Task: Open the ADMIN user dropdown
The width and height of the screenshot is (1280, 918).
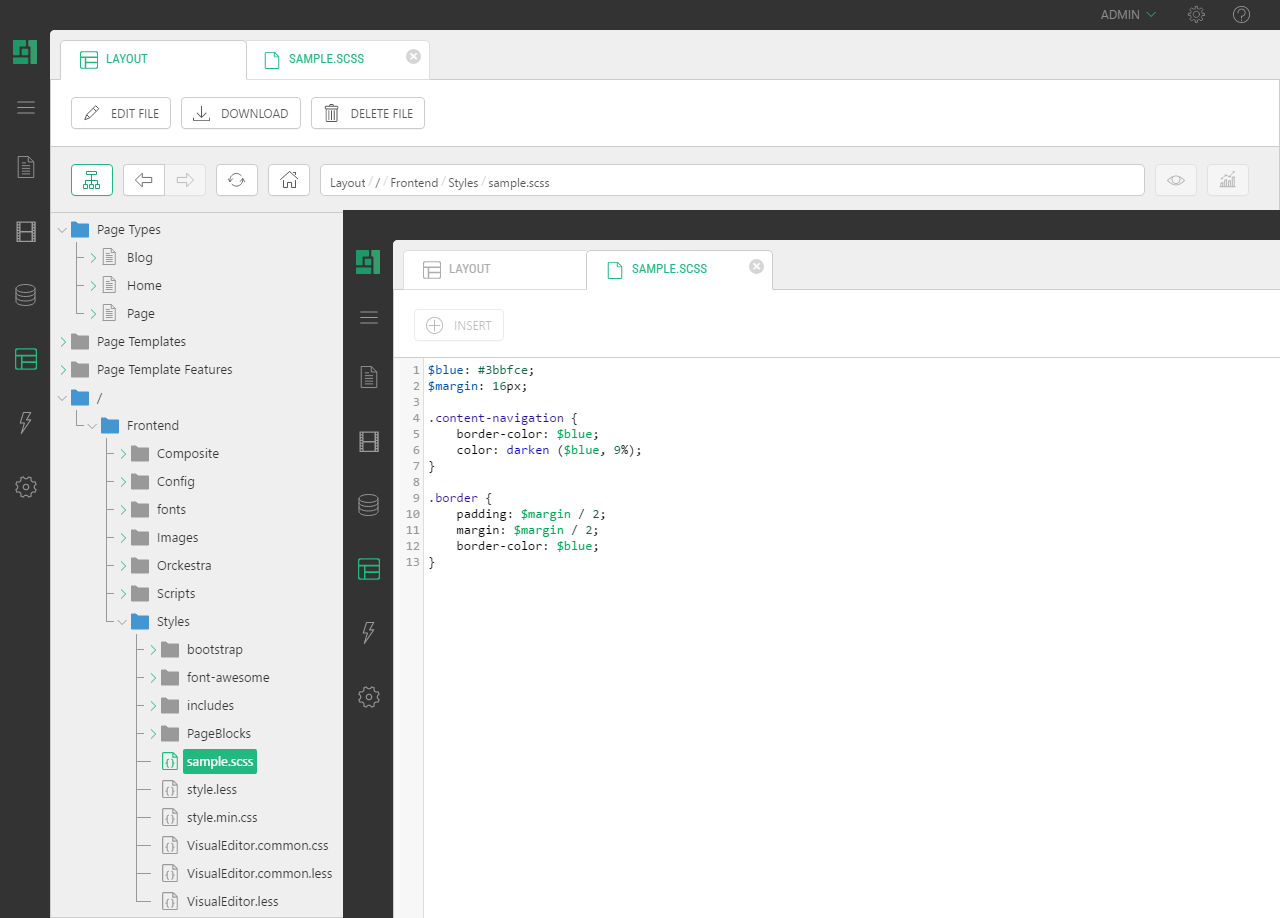Action: [1128, 15]
